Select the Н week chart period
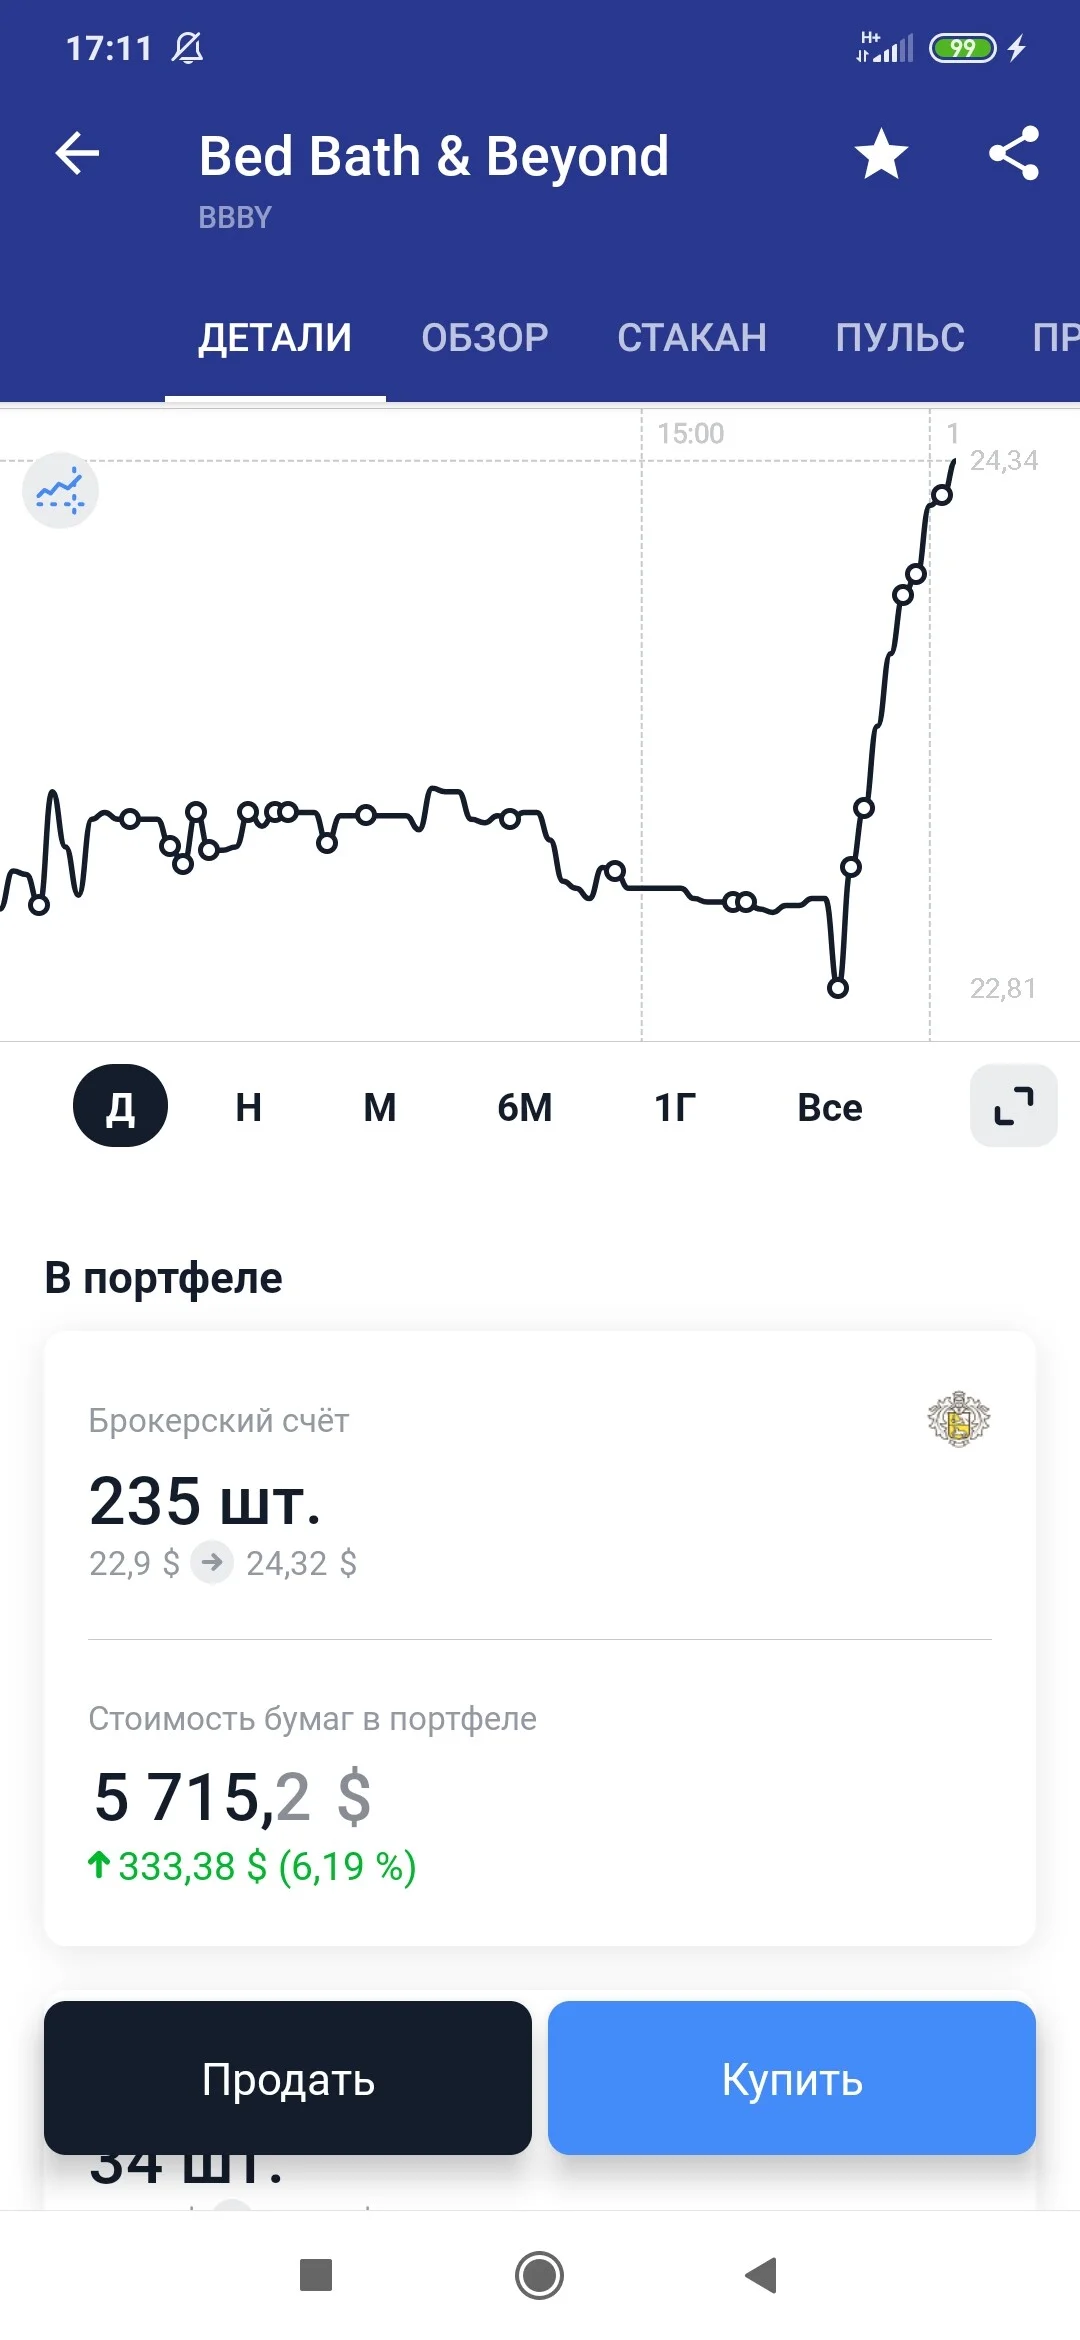Viewport: 1080px width, 2340px height. 248,1107
